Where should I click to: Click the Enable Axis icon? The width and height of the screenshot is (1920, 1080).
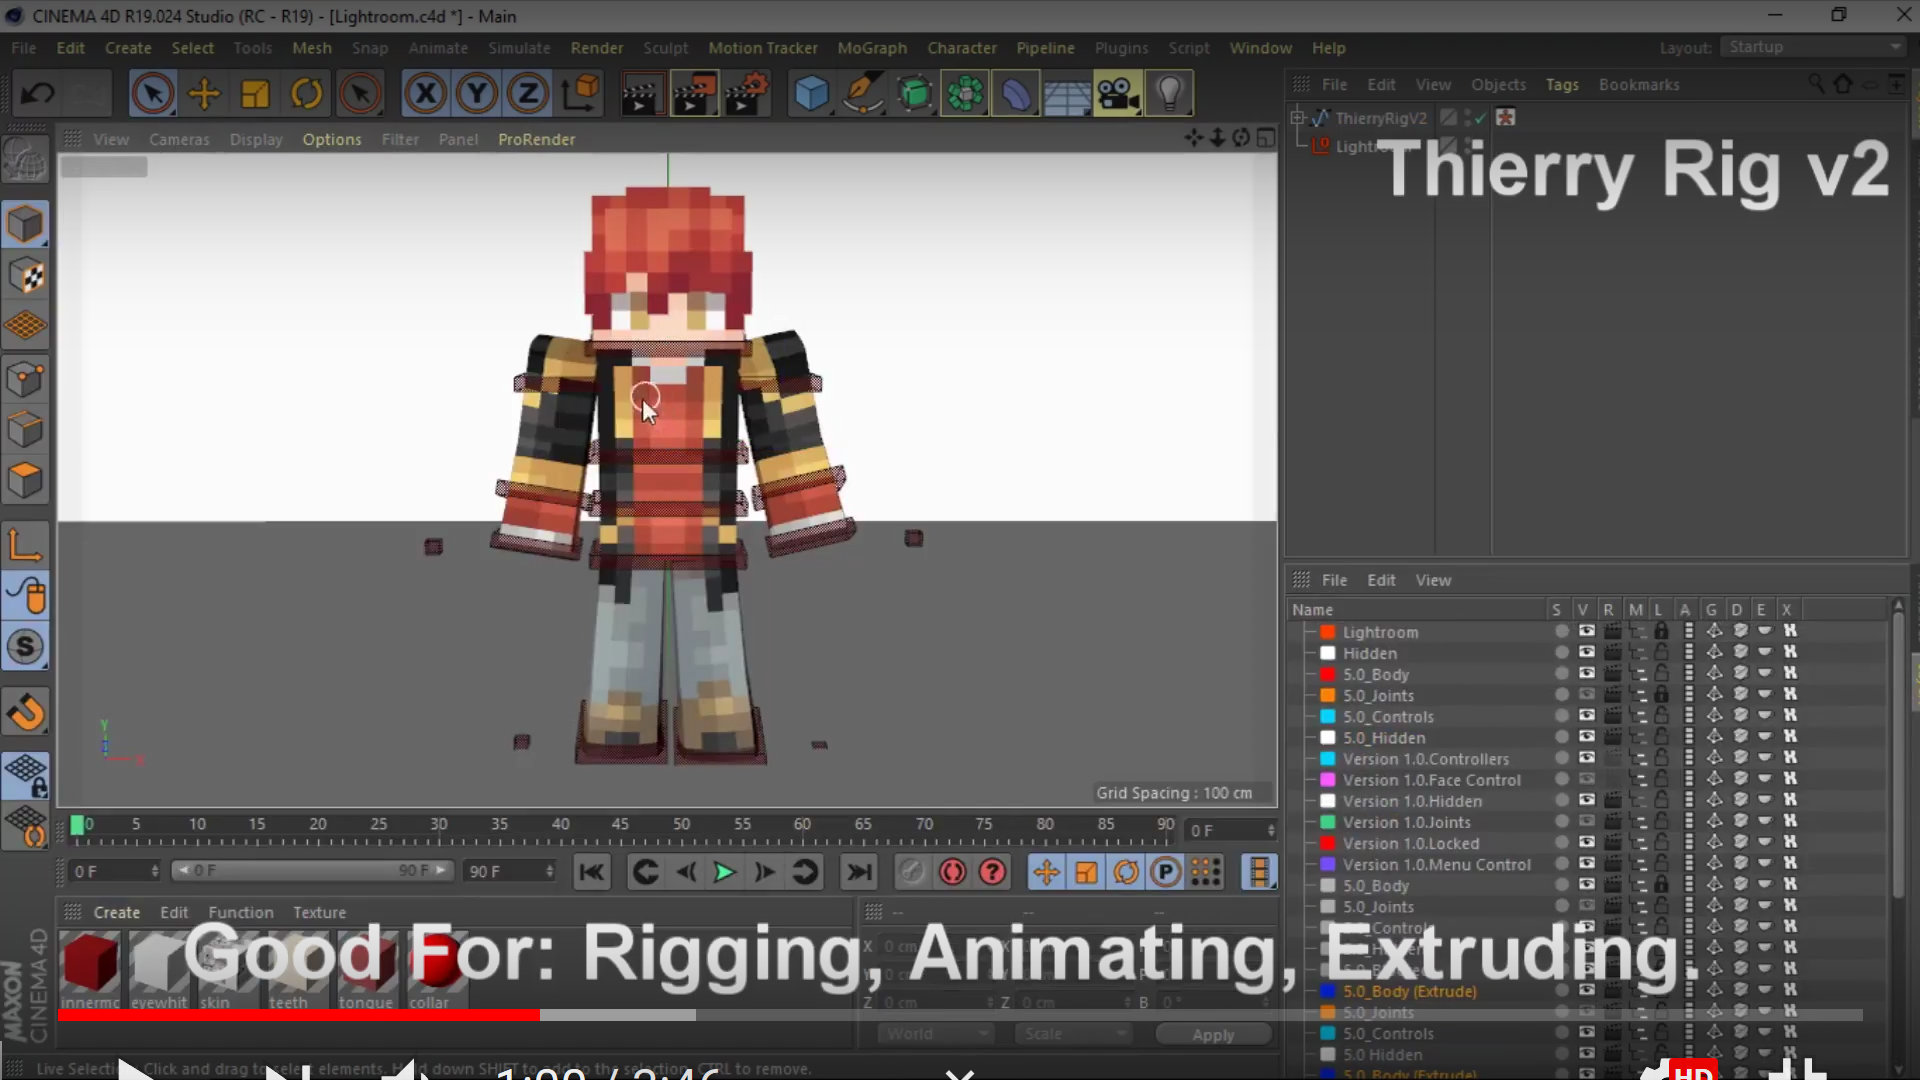pyautogui.click(x=26, y=546)
